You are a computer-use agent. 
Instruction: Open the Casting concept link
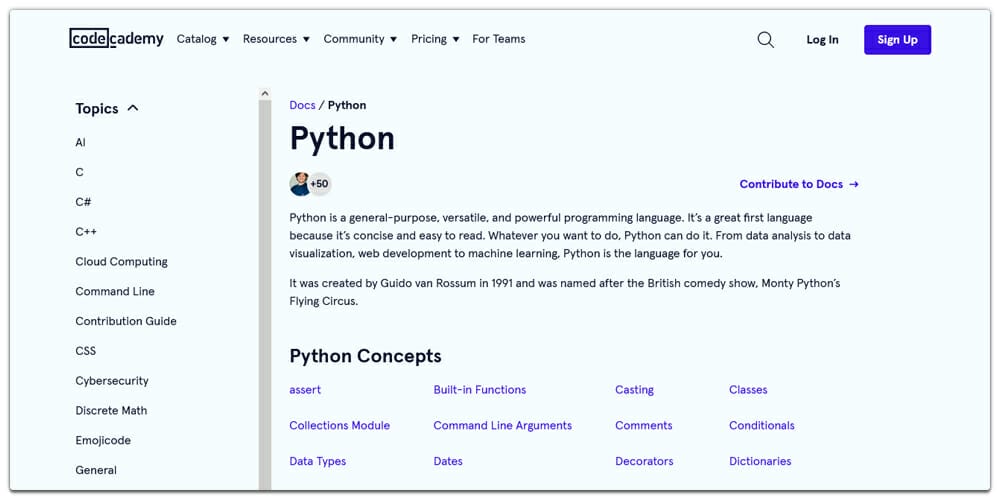coord(634,390)
